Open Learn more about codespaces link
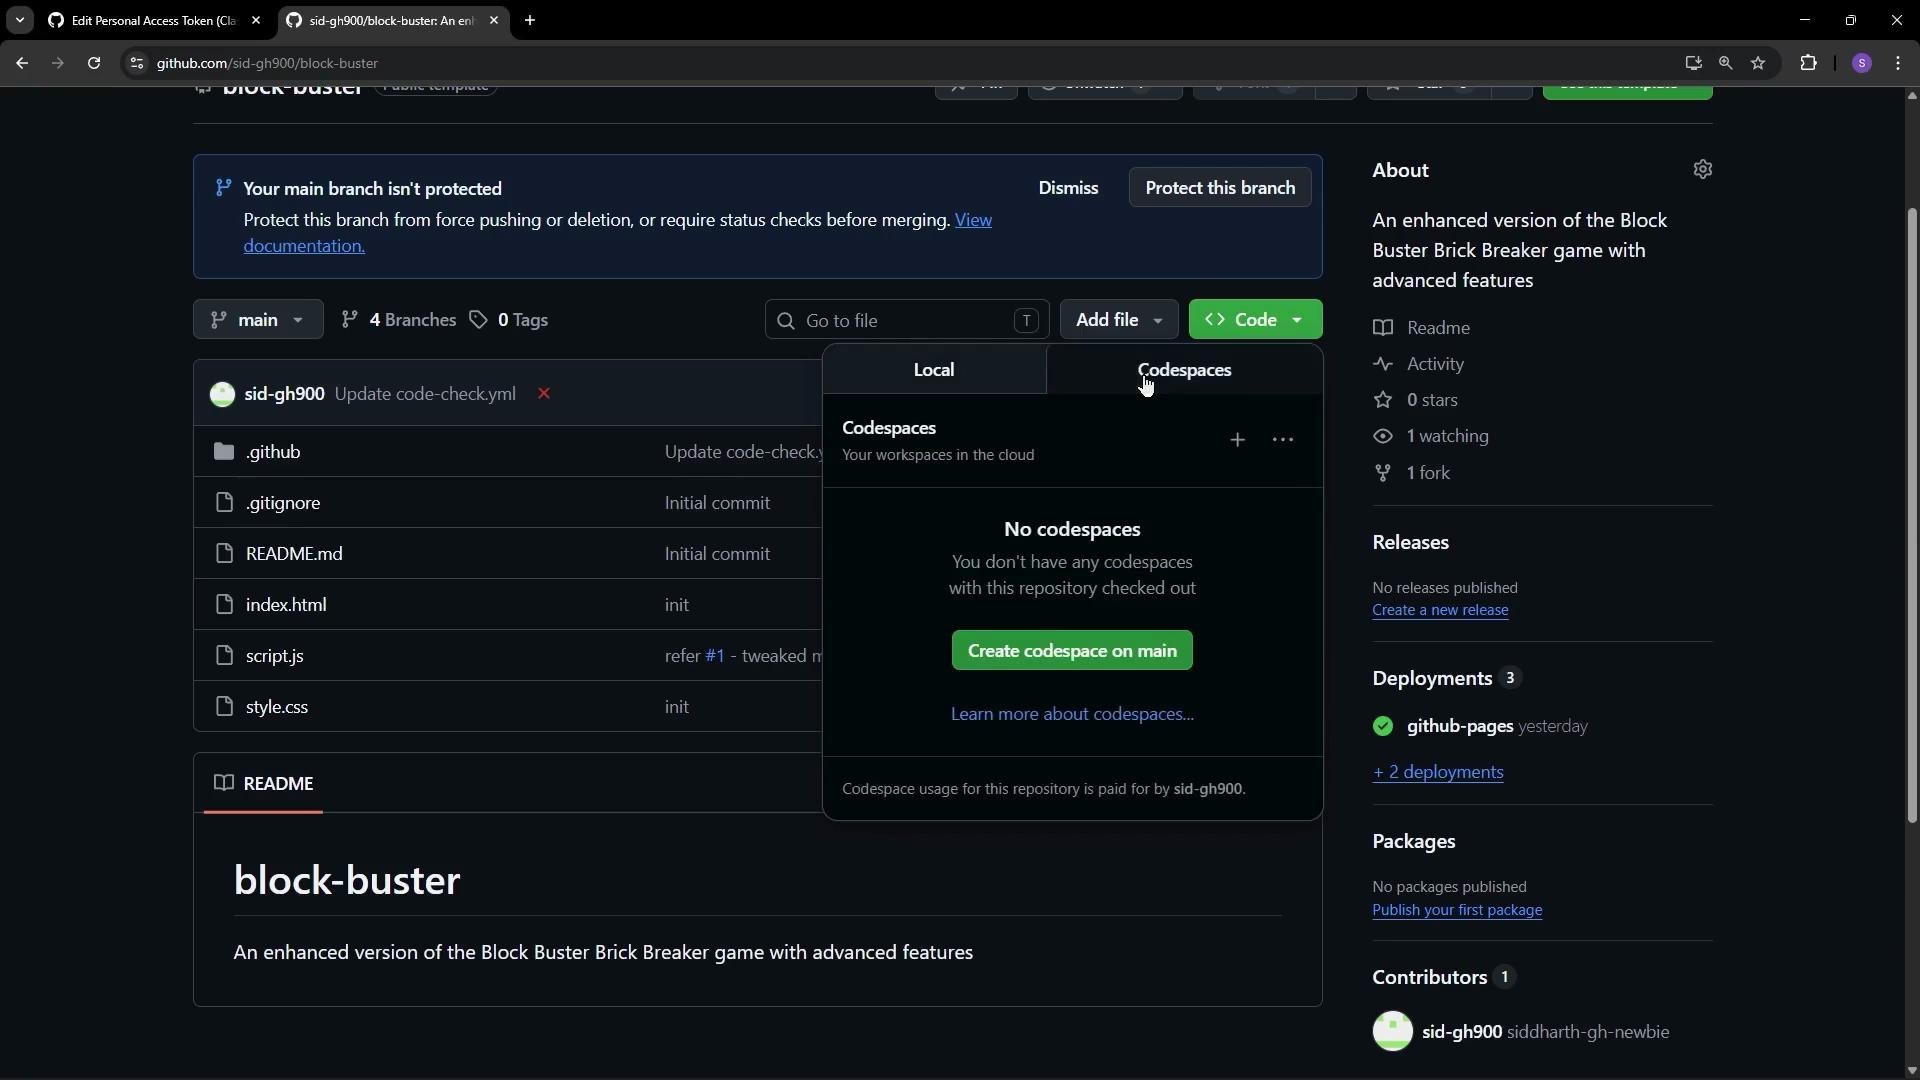This screenshot has height=1080, width=1920. tap(1072, 714)
